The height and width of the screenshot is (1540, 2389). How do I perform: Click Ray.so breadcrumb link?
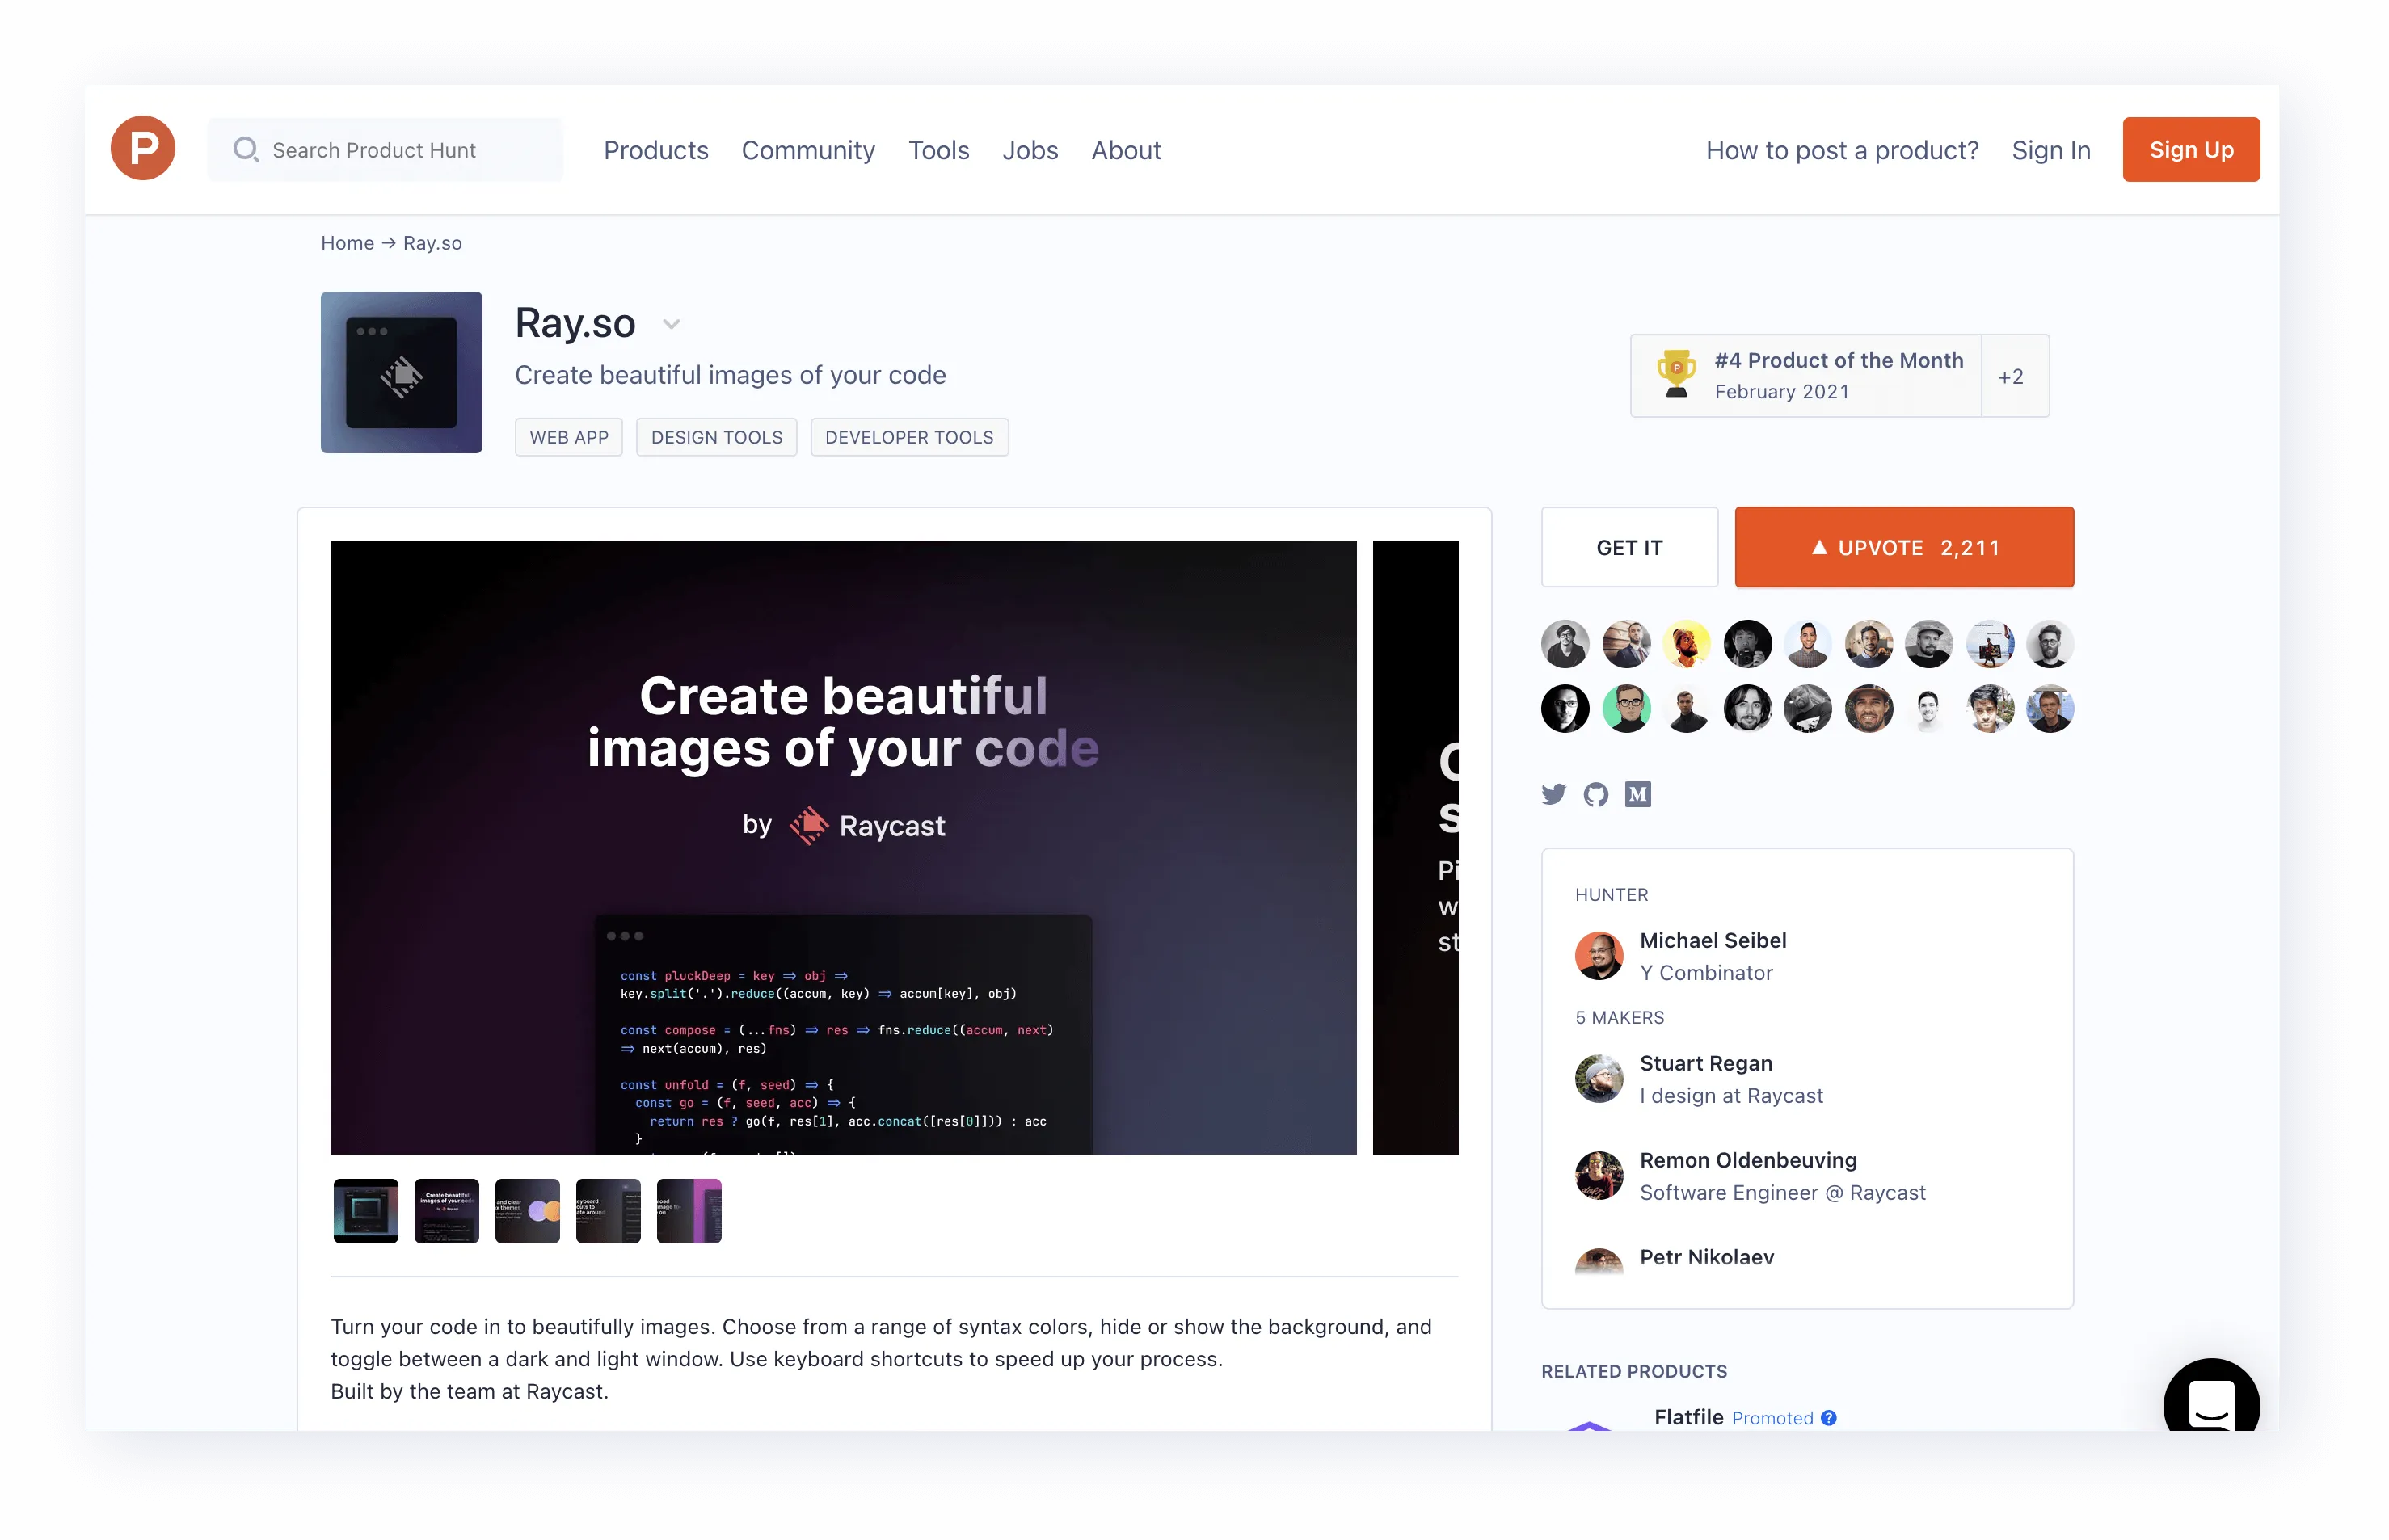coord(432,243)
